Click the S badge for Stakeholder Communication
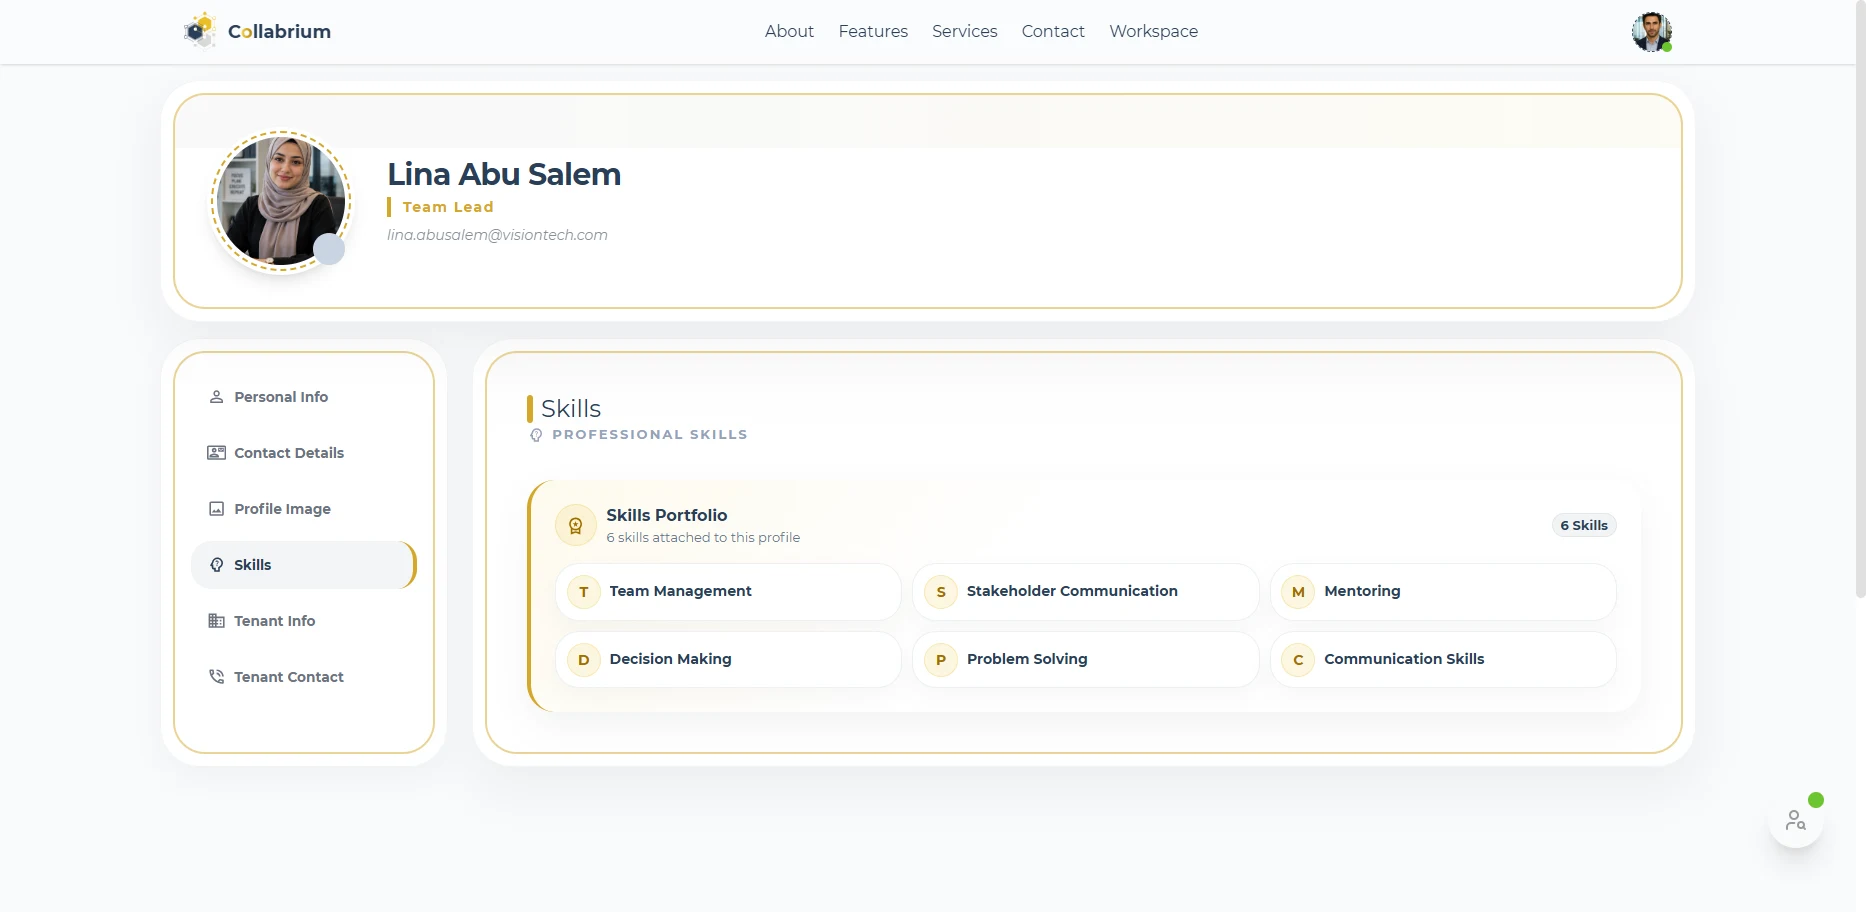1866x912 pixels. 941,592
